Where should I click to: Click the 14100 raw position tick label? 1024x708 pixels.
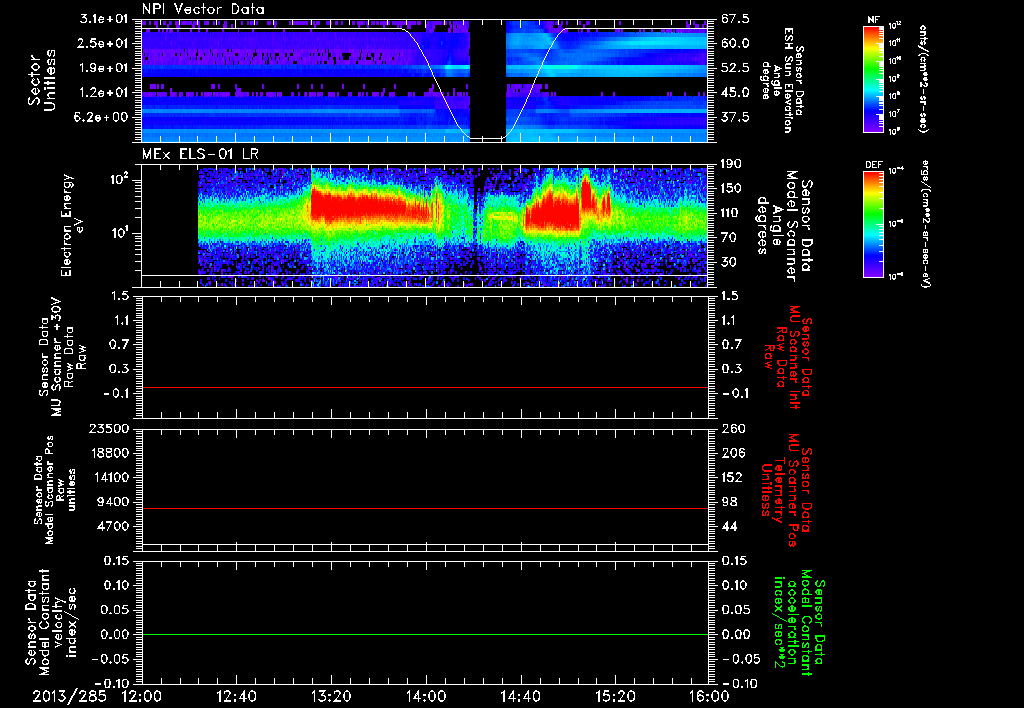tap(110, 477)
